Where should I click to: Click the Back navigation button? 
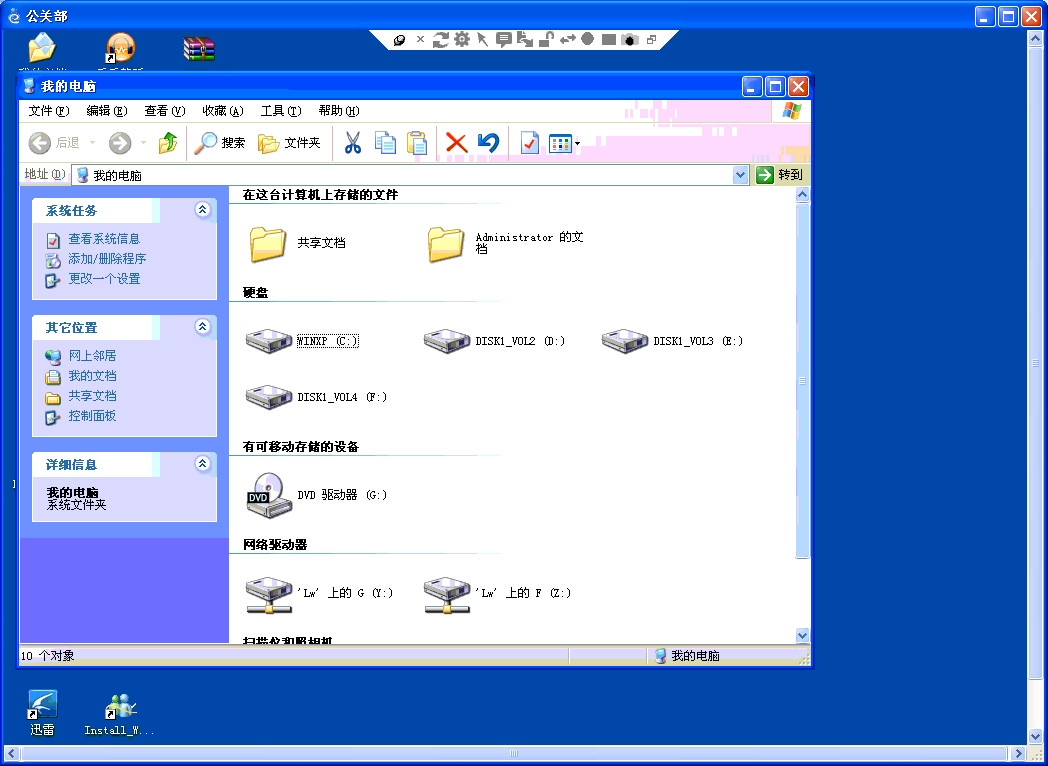[x=54, y=142]
